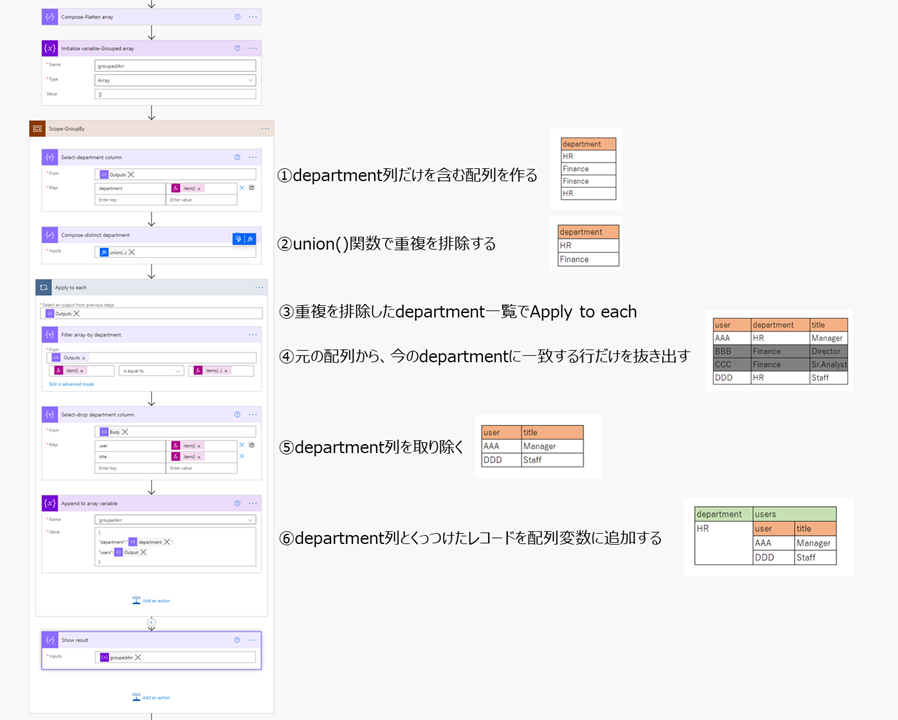Screen dimensions: 898x720
Task: Open the 'is equal to' operator dropdown
Action: [x=150, y=369]
